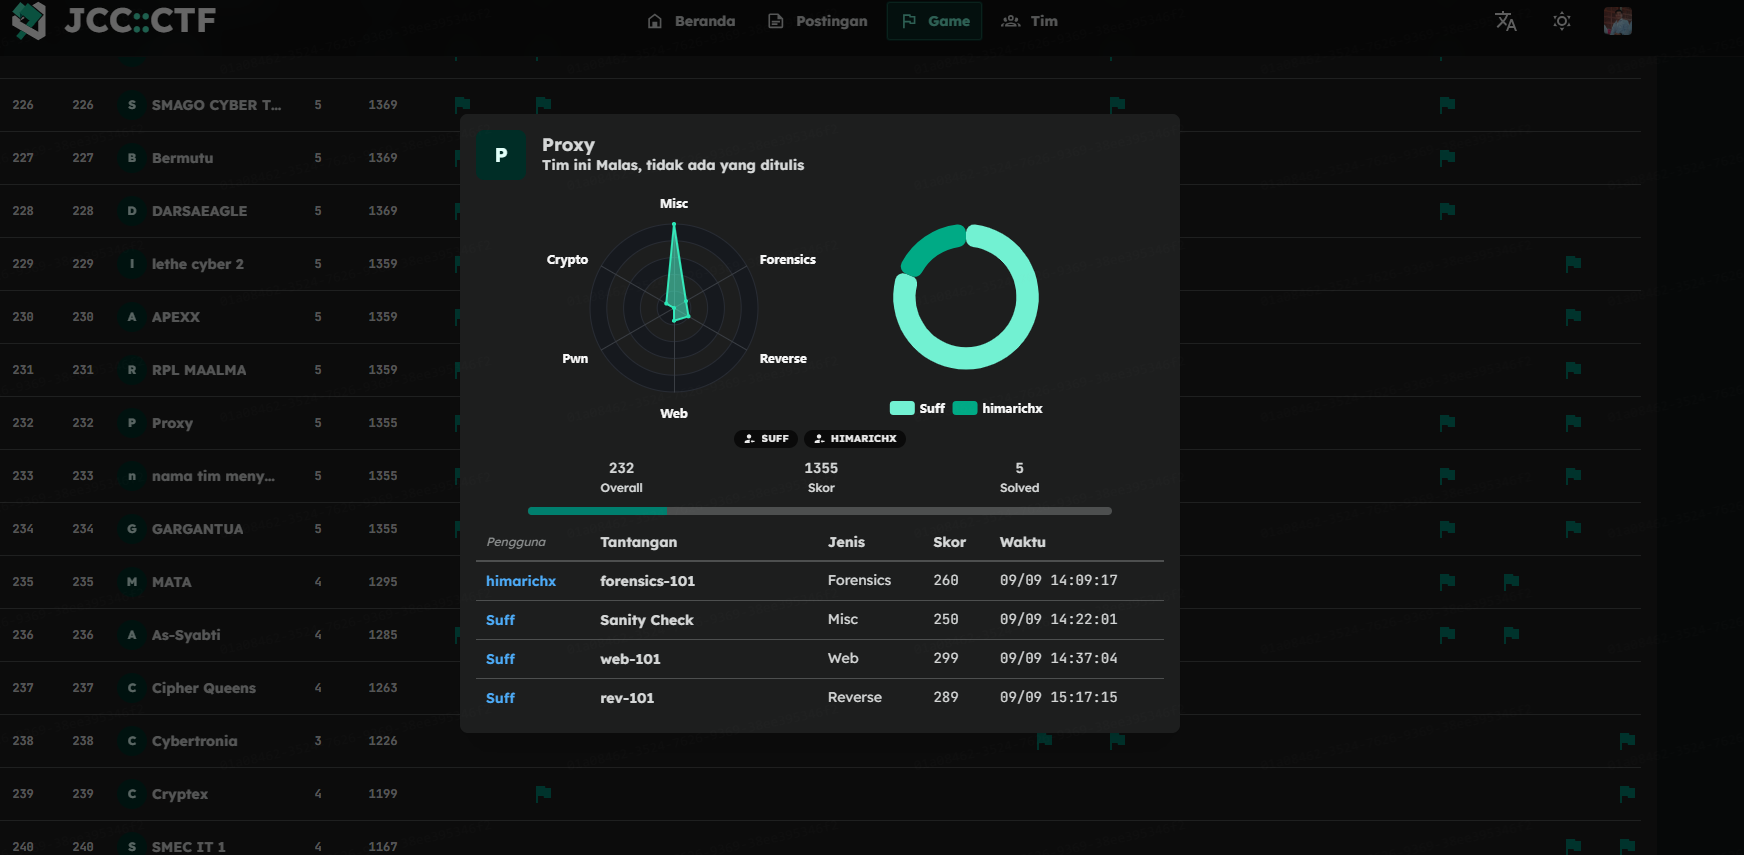
Task: Click the lethe cyber 2 team avatar
Action: point(131,264)
